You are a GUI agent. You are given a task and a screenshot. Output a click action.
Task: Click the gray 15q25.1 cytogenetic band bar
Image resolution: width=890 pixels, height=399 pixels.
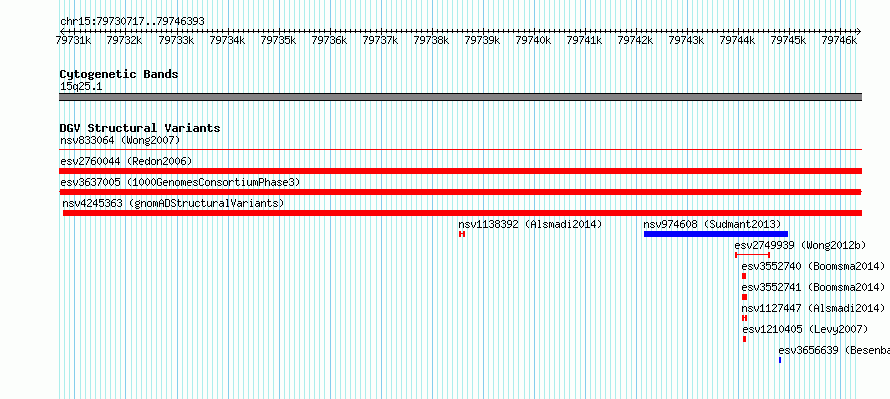point(460,97)
